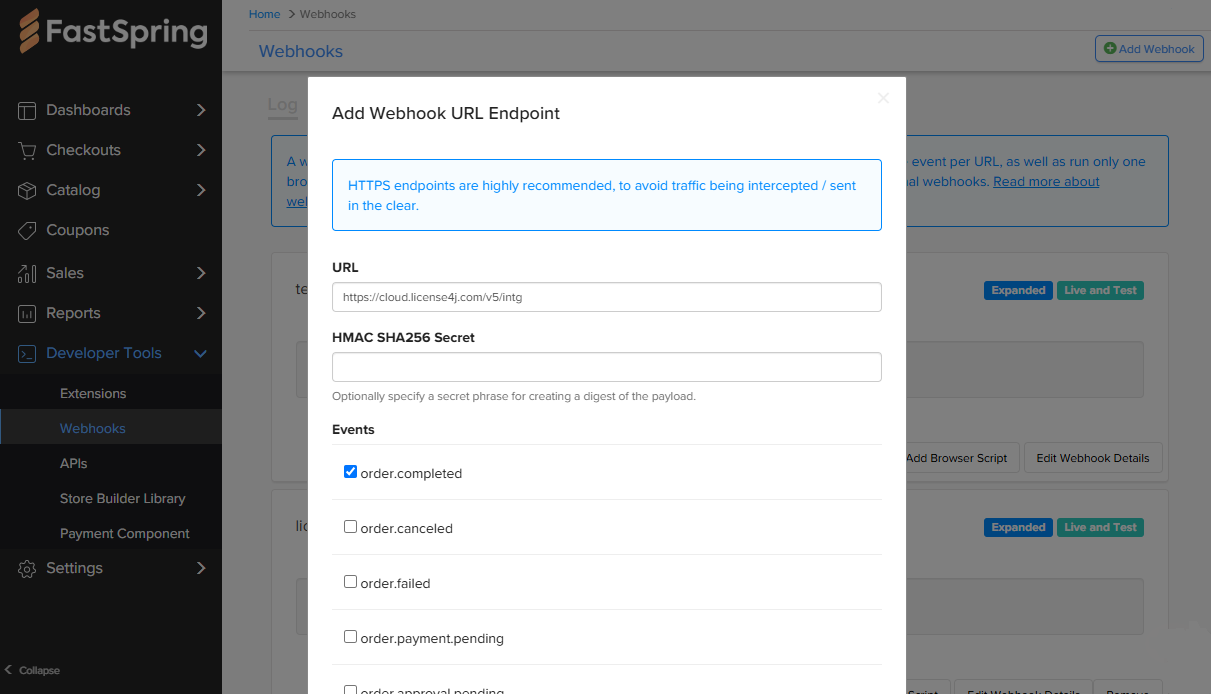This screenshot has height=694, width=1211.
Task: Click the Coupons tag icon
Action: pos(28,230)
